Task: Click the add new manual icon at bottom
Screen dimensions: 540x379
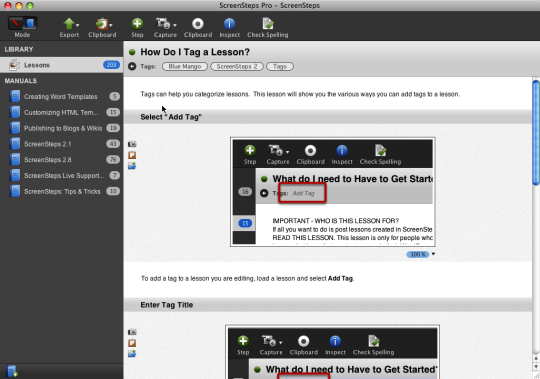Action: pos(12,371)
